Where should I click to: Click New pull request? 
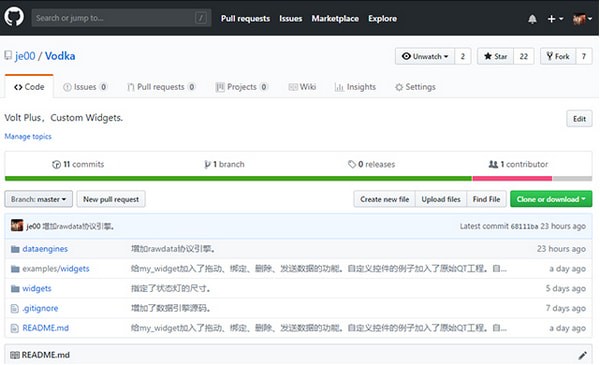click(111, 199)
